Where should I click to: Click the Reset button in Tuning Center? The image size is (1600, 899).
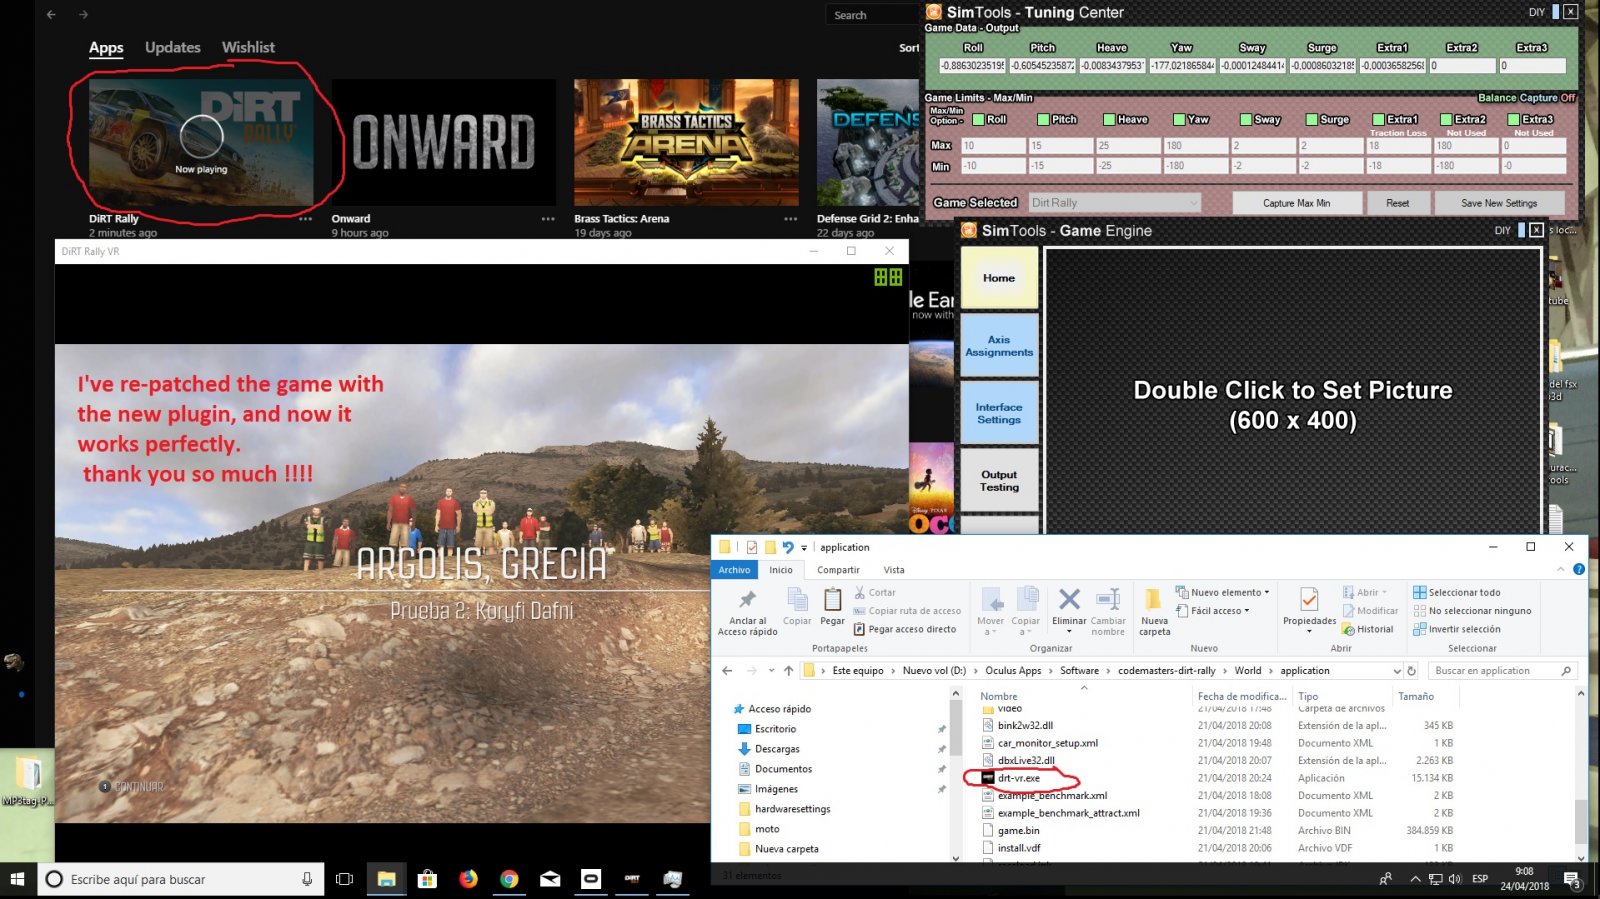[1397, 203]
